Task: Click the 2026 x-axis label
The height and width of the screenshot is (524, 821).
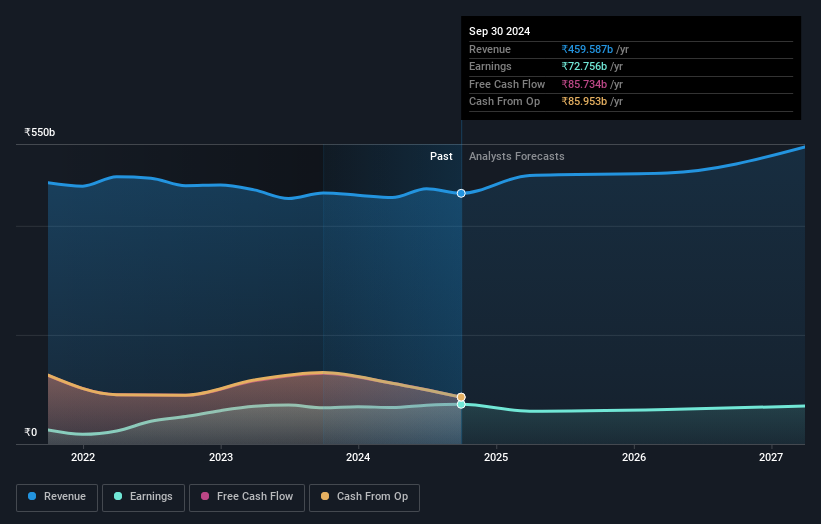Action: tap(634, 457)
